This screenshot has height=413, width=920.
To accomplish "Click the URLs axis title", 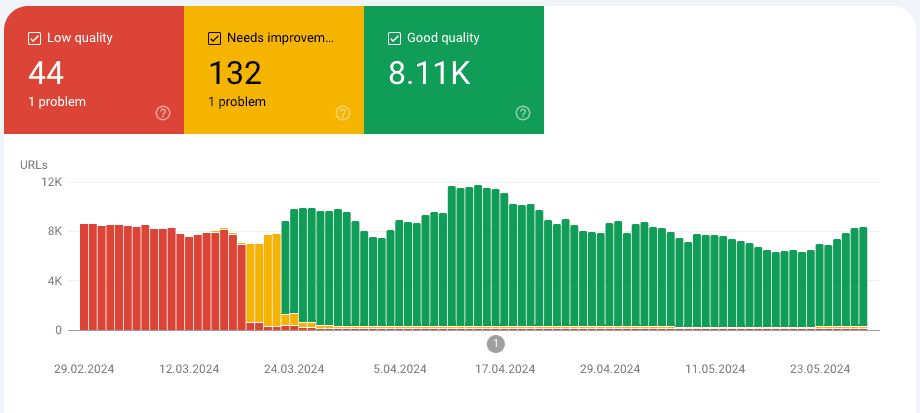I will [34, 164].
